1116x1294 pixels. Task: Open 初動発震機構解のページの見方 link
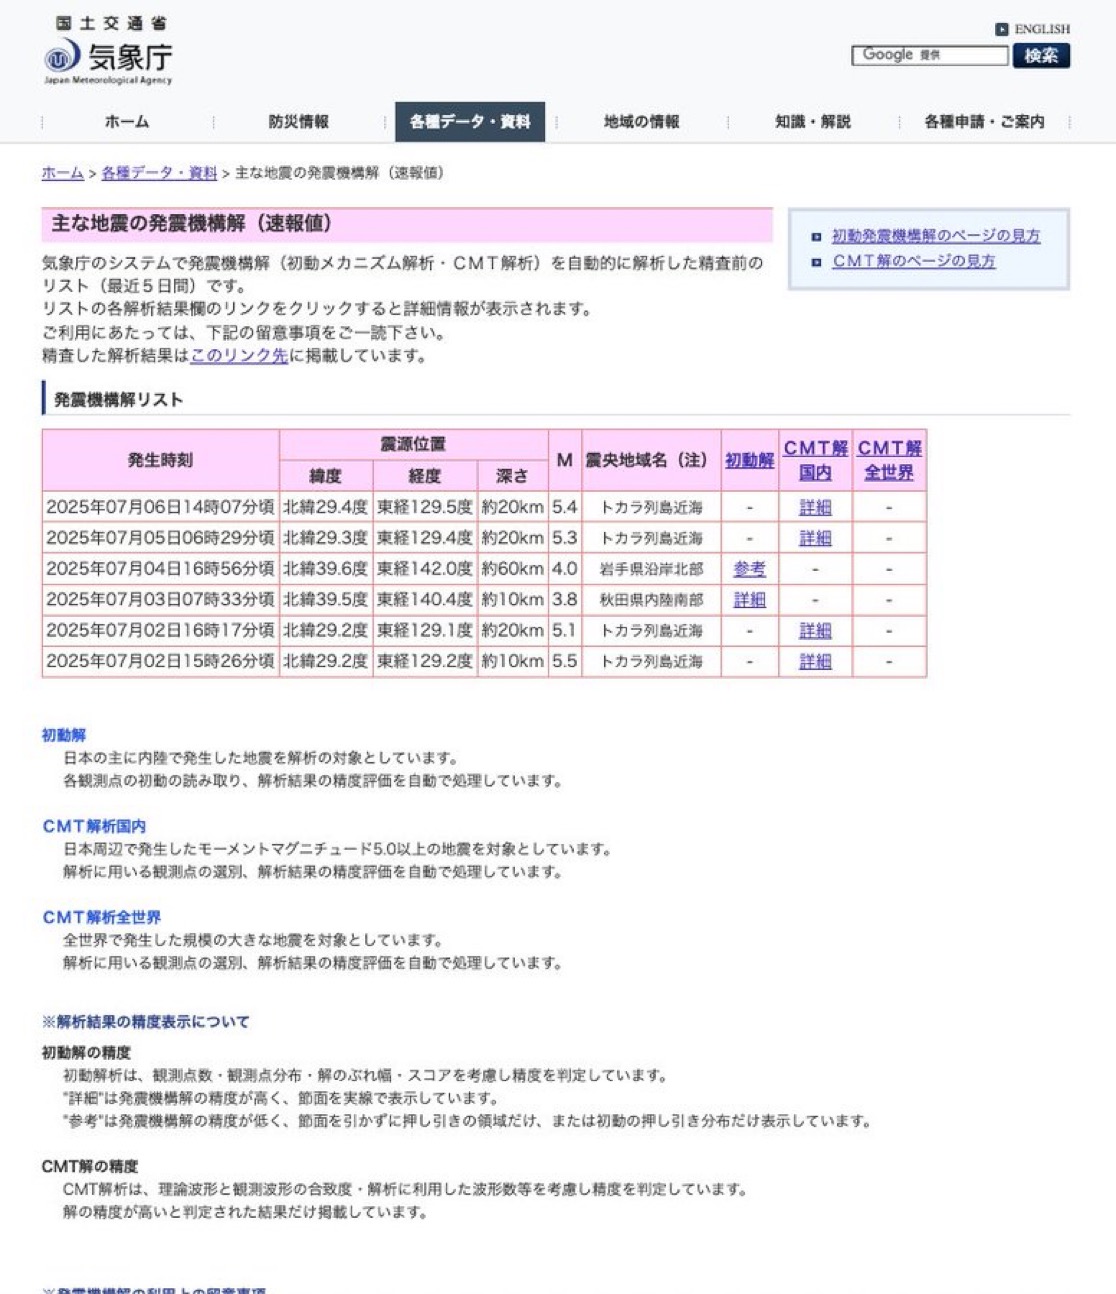click(936, 236)
